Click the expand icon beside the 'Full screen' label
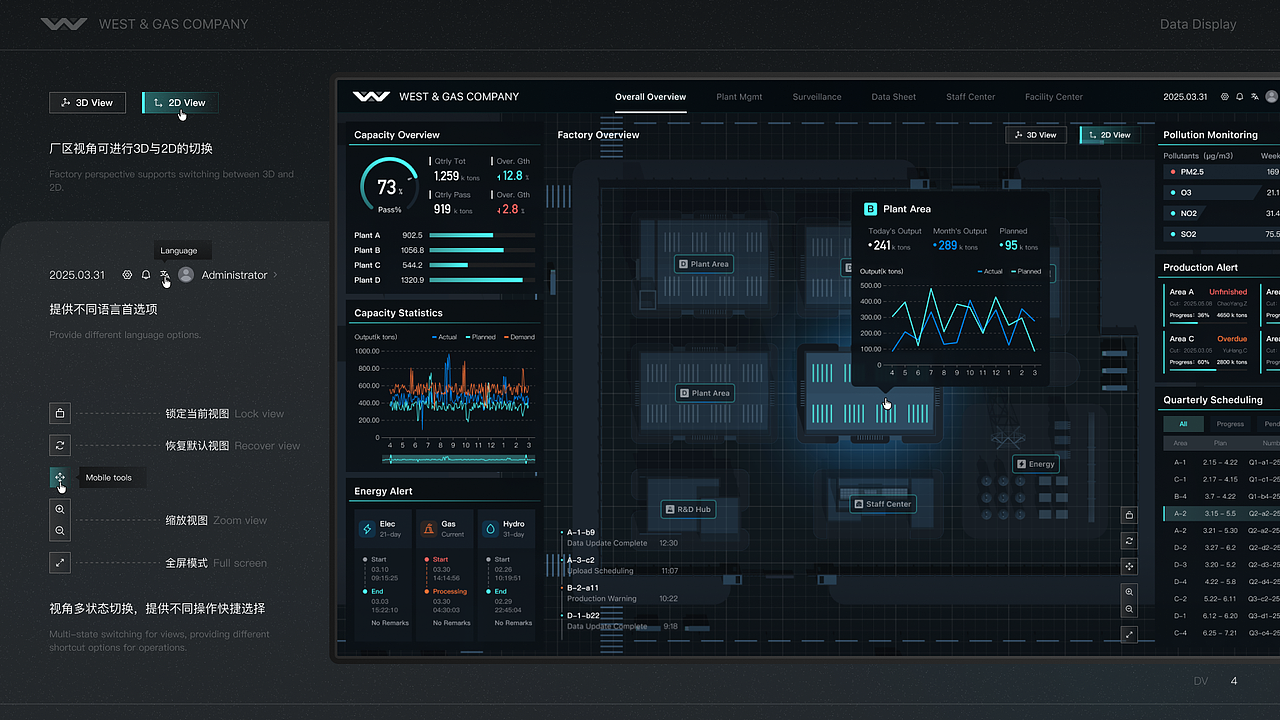Viewport: 1280px width, 720px height. [x=60, y=563]
